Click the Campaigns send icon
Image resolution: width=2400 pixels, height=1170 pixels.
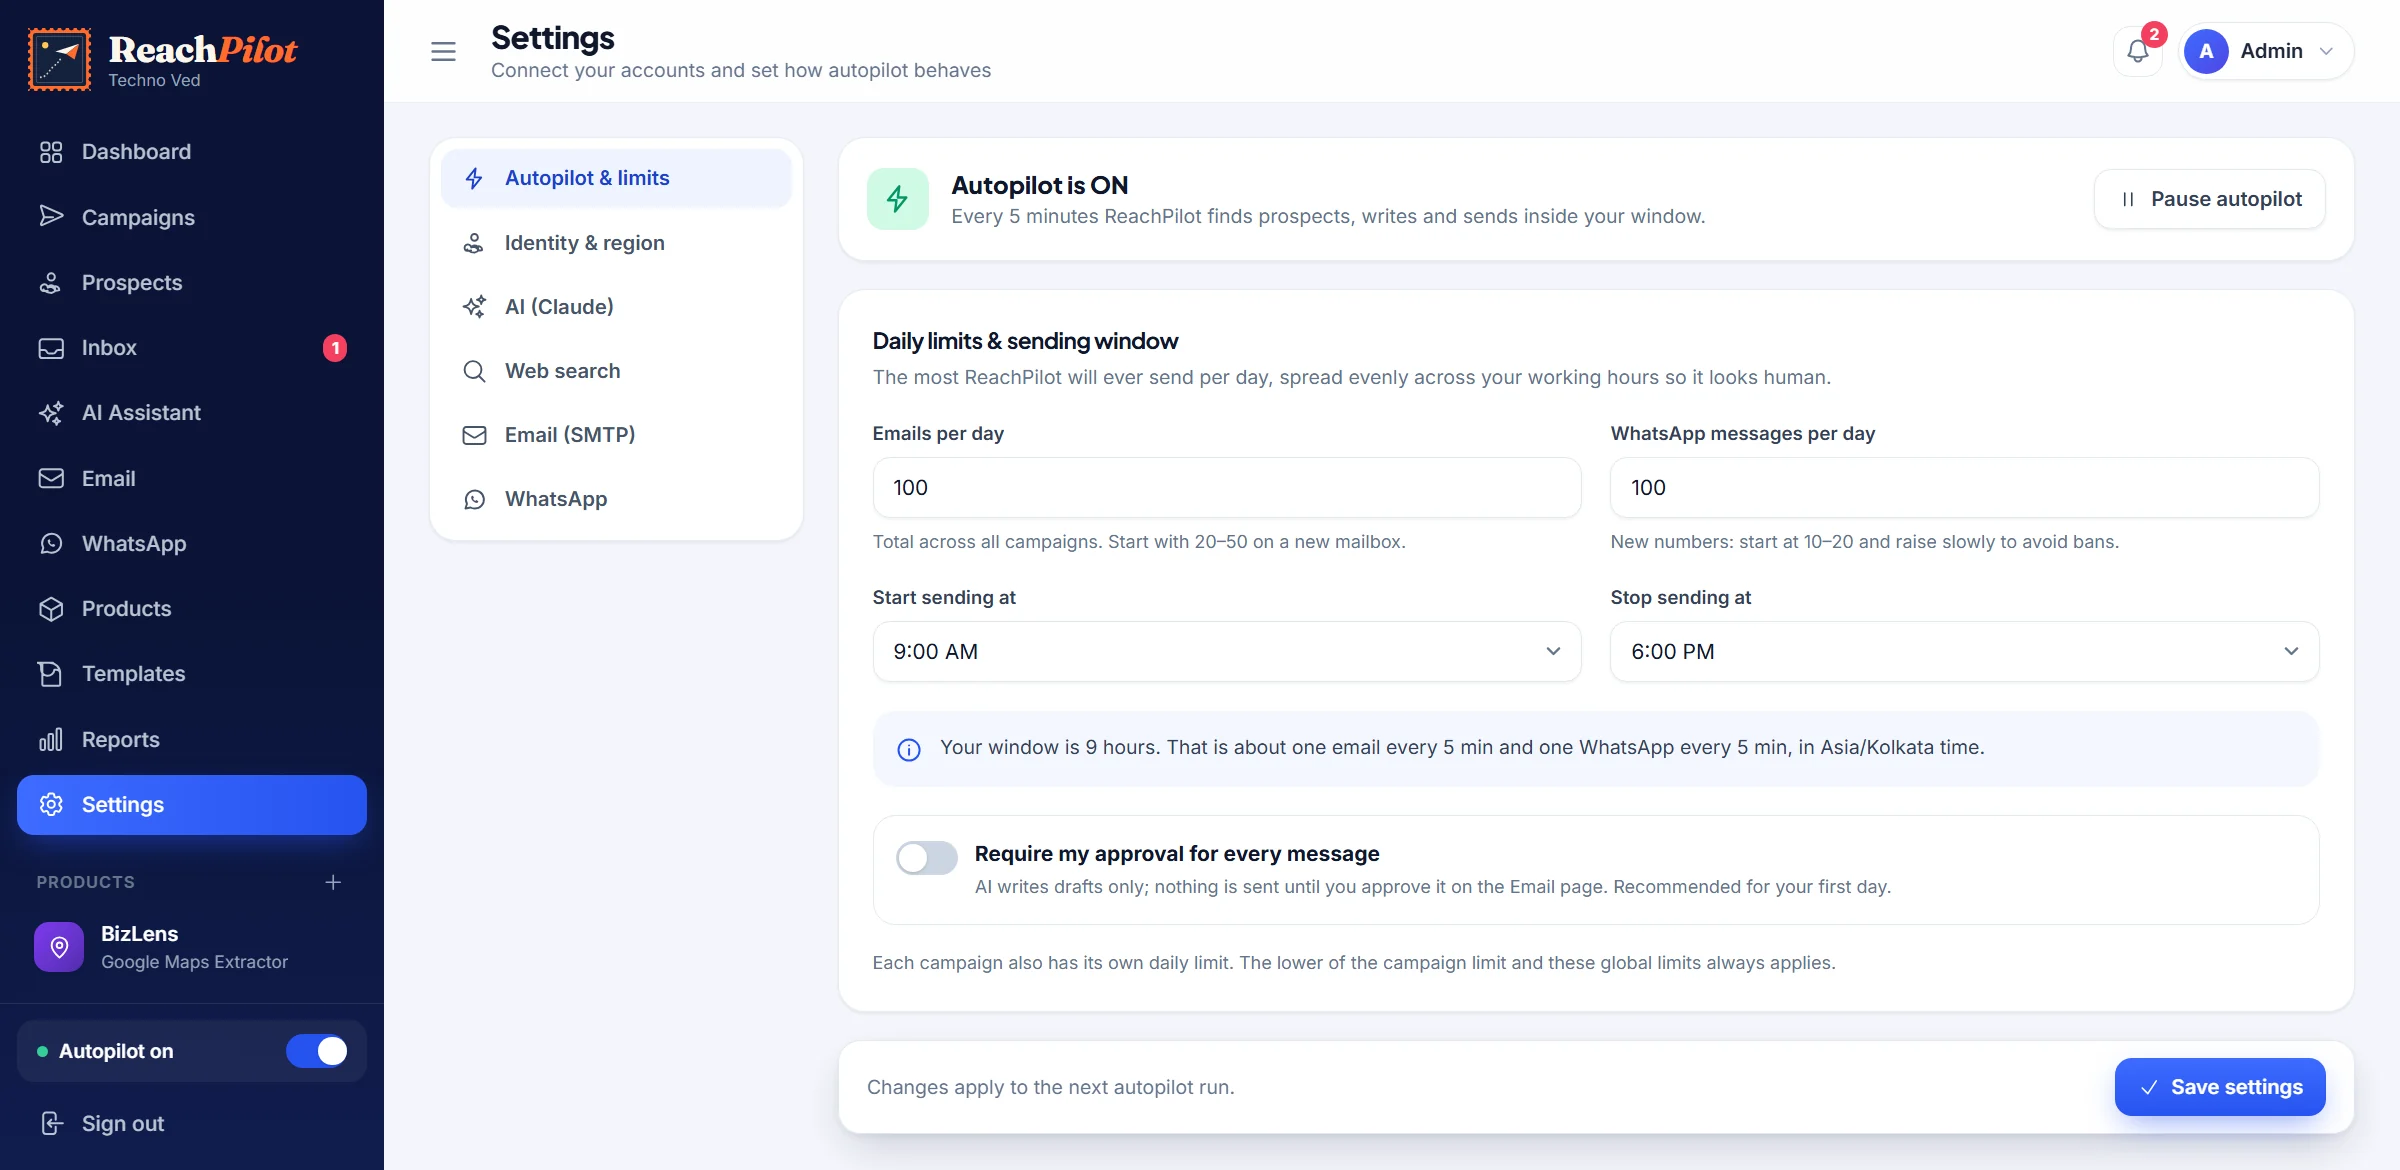pyautogui.click(x=51, y=217)
